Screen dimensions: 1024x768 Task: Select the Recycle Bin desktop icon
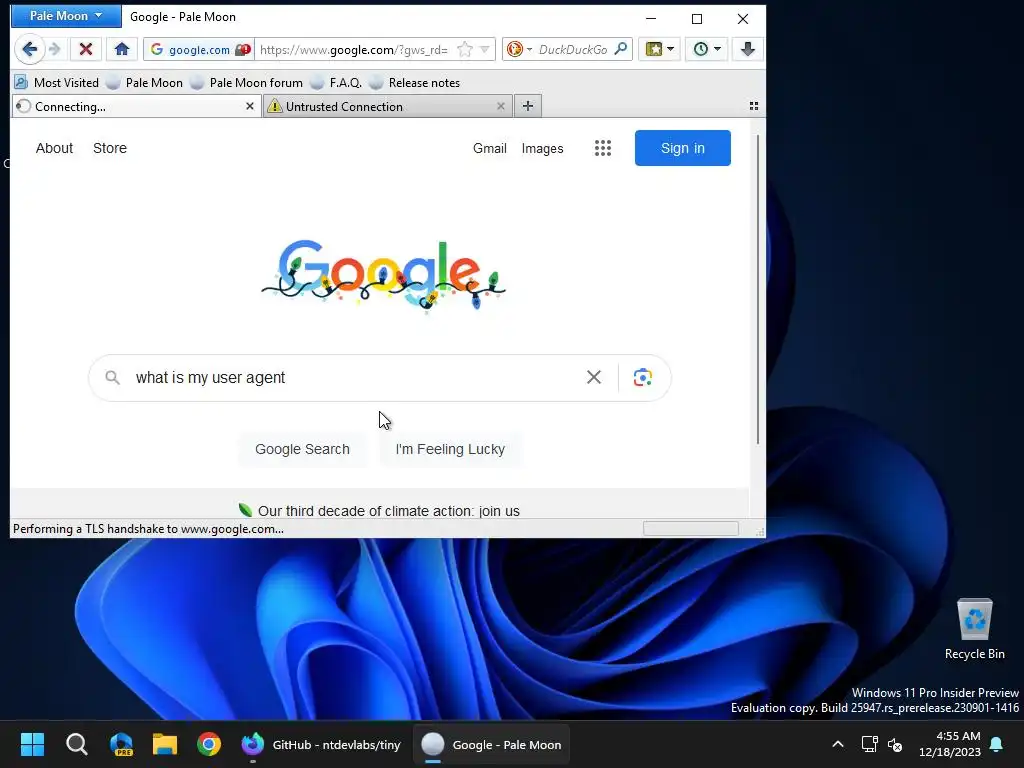pyautogui.click(x=974, y=629)
